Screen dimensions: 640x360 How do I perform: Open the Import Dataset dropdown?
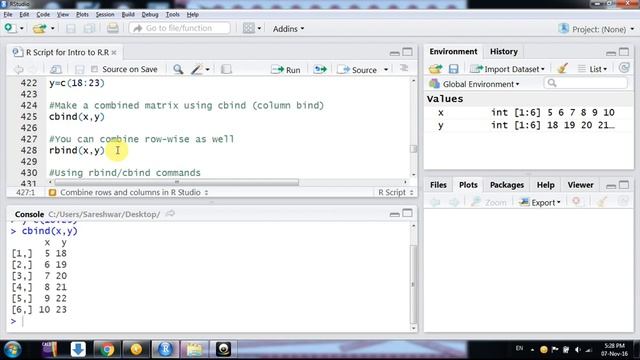pos(507,69)
